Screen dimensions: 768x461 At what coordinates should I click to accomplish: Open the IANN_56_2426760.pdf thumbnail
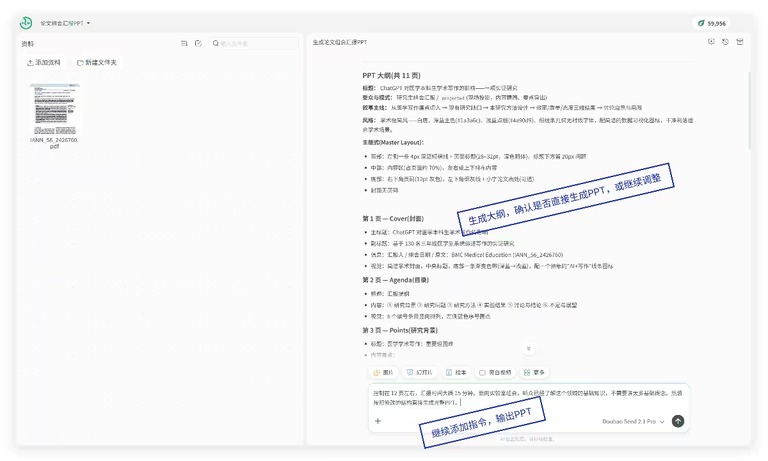pyautogui.click(x=54, y=109)
